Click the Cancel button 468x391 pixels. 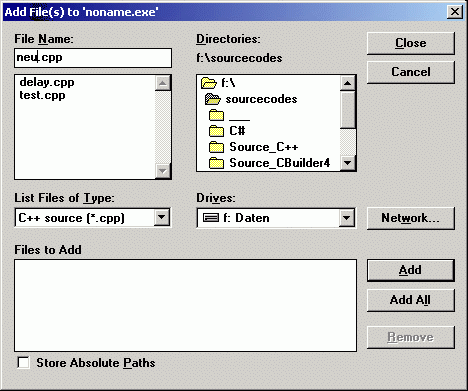[x=411, y=72]
